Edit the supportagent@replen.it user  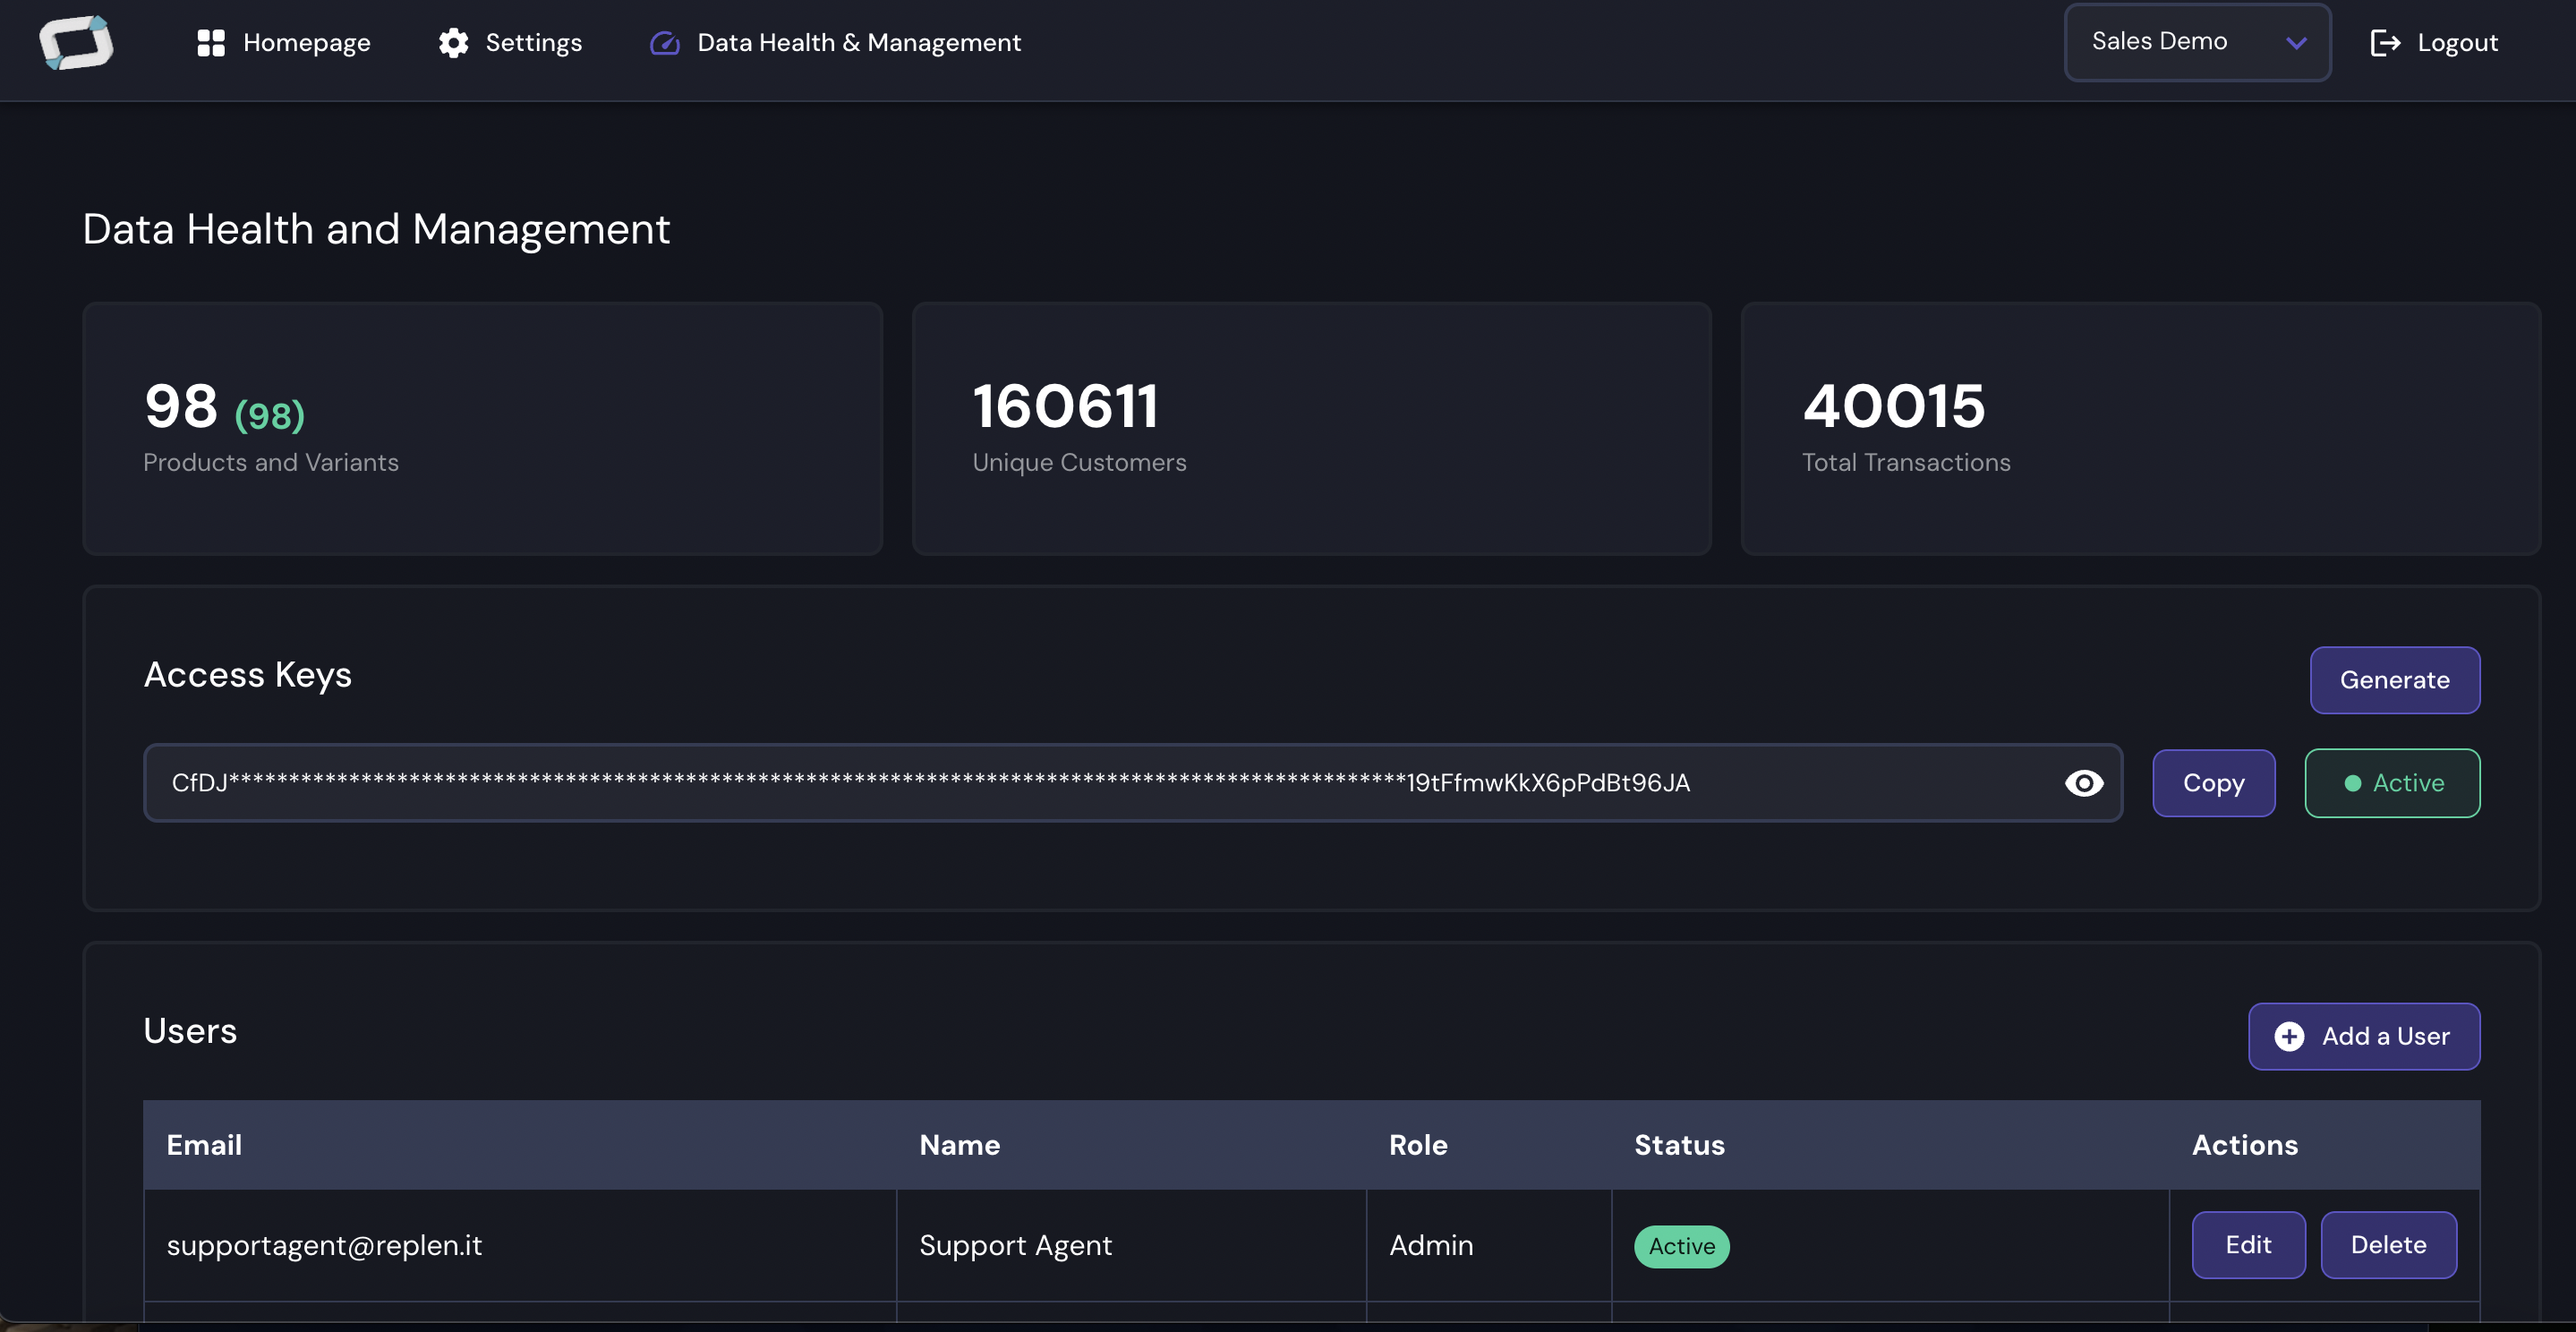point(2248,1245)
